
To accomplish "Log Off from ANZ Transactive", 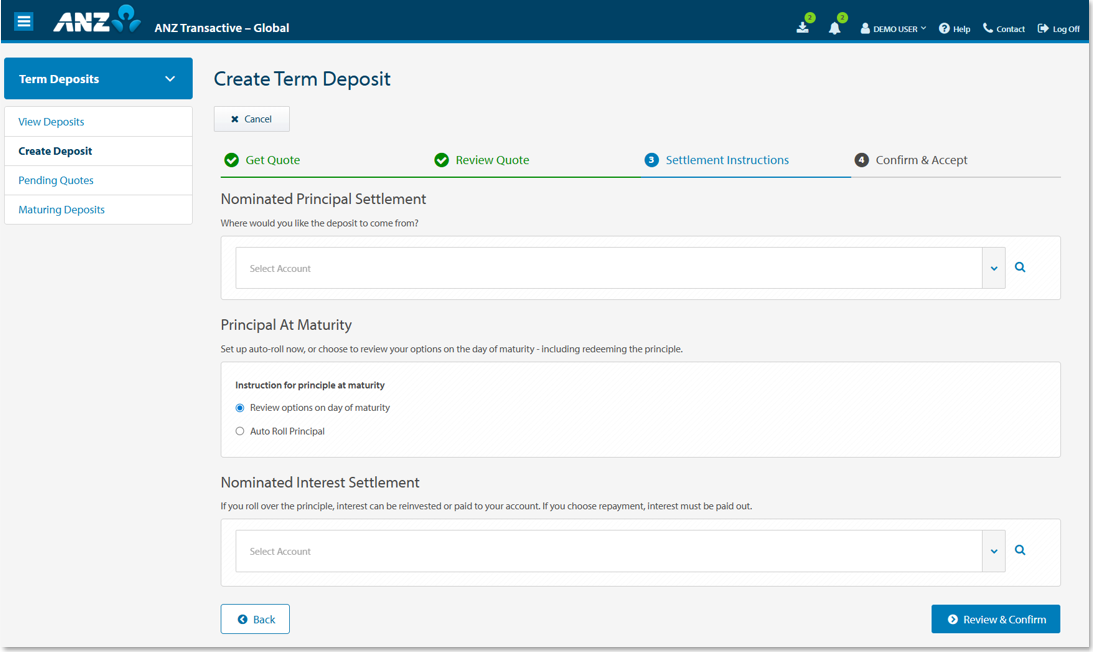I will pos(1058,28).
